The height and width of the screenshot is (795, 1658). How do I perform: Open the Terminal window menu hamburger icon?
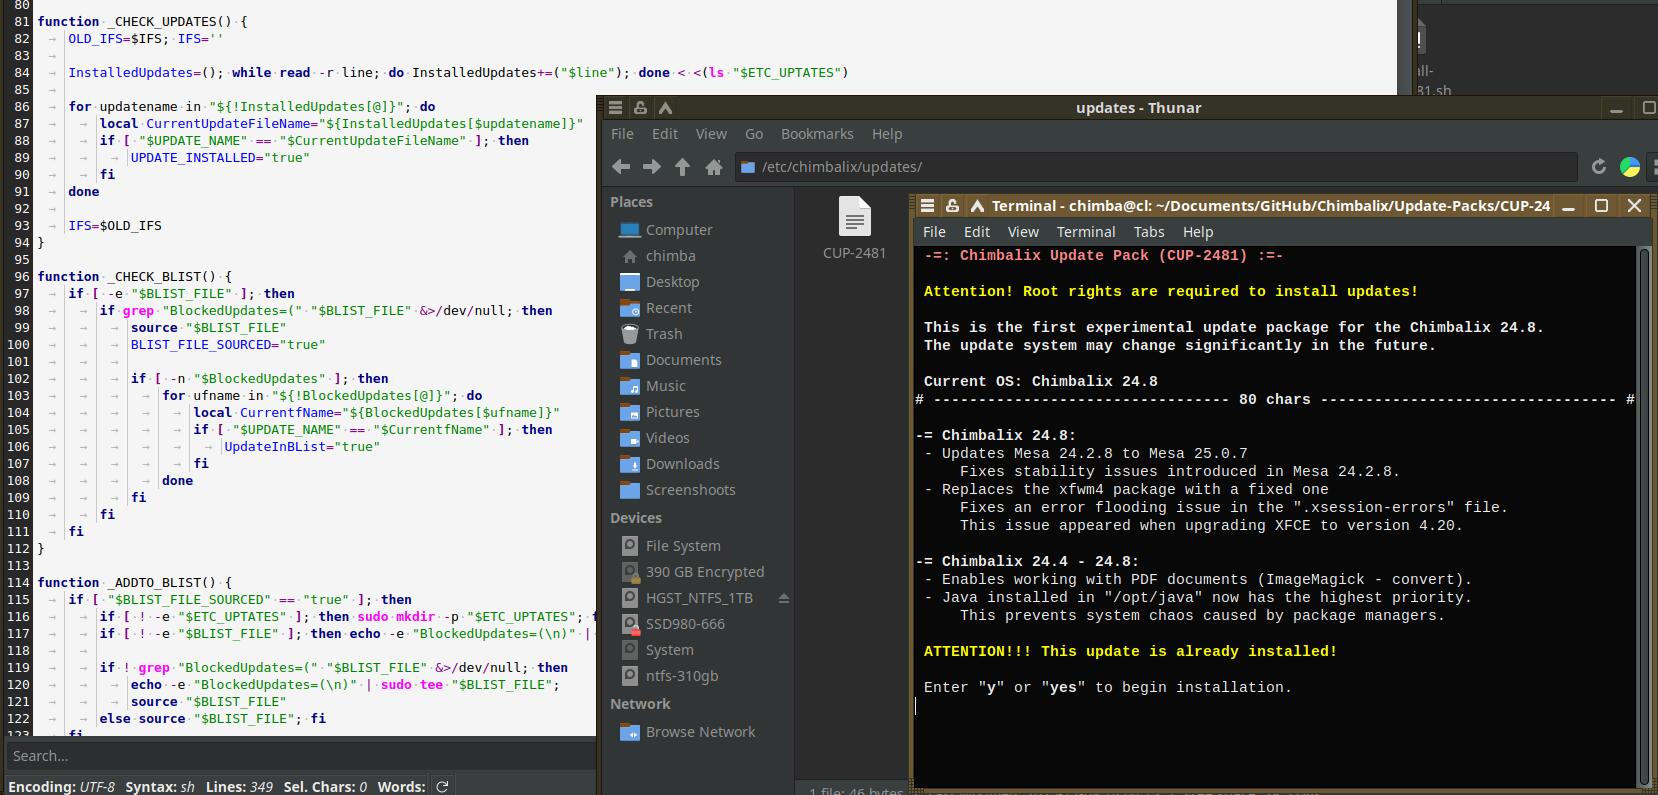[x=927, y=206]
